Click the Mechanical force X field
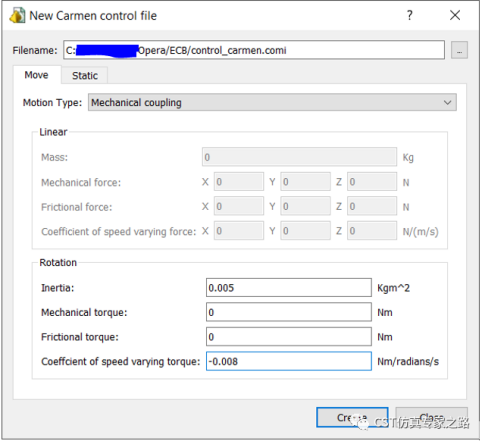The width and height of the screenshot is (486, 445). 239,182
